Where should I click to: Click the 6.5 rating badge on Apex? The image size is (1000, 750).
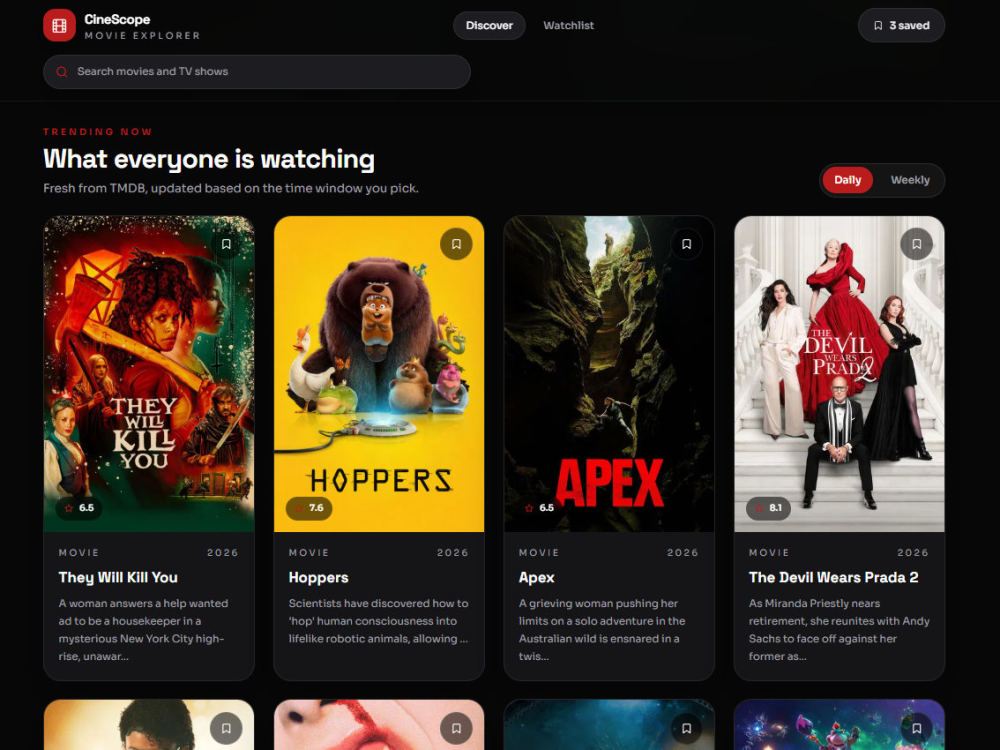point(540,508)
